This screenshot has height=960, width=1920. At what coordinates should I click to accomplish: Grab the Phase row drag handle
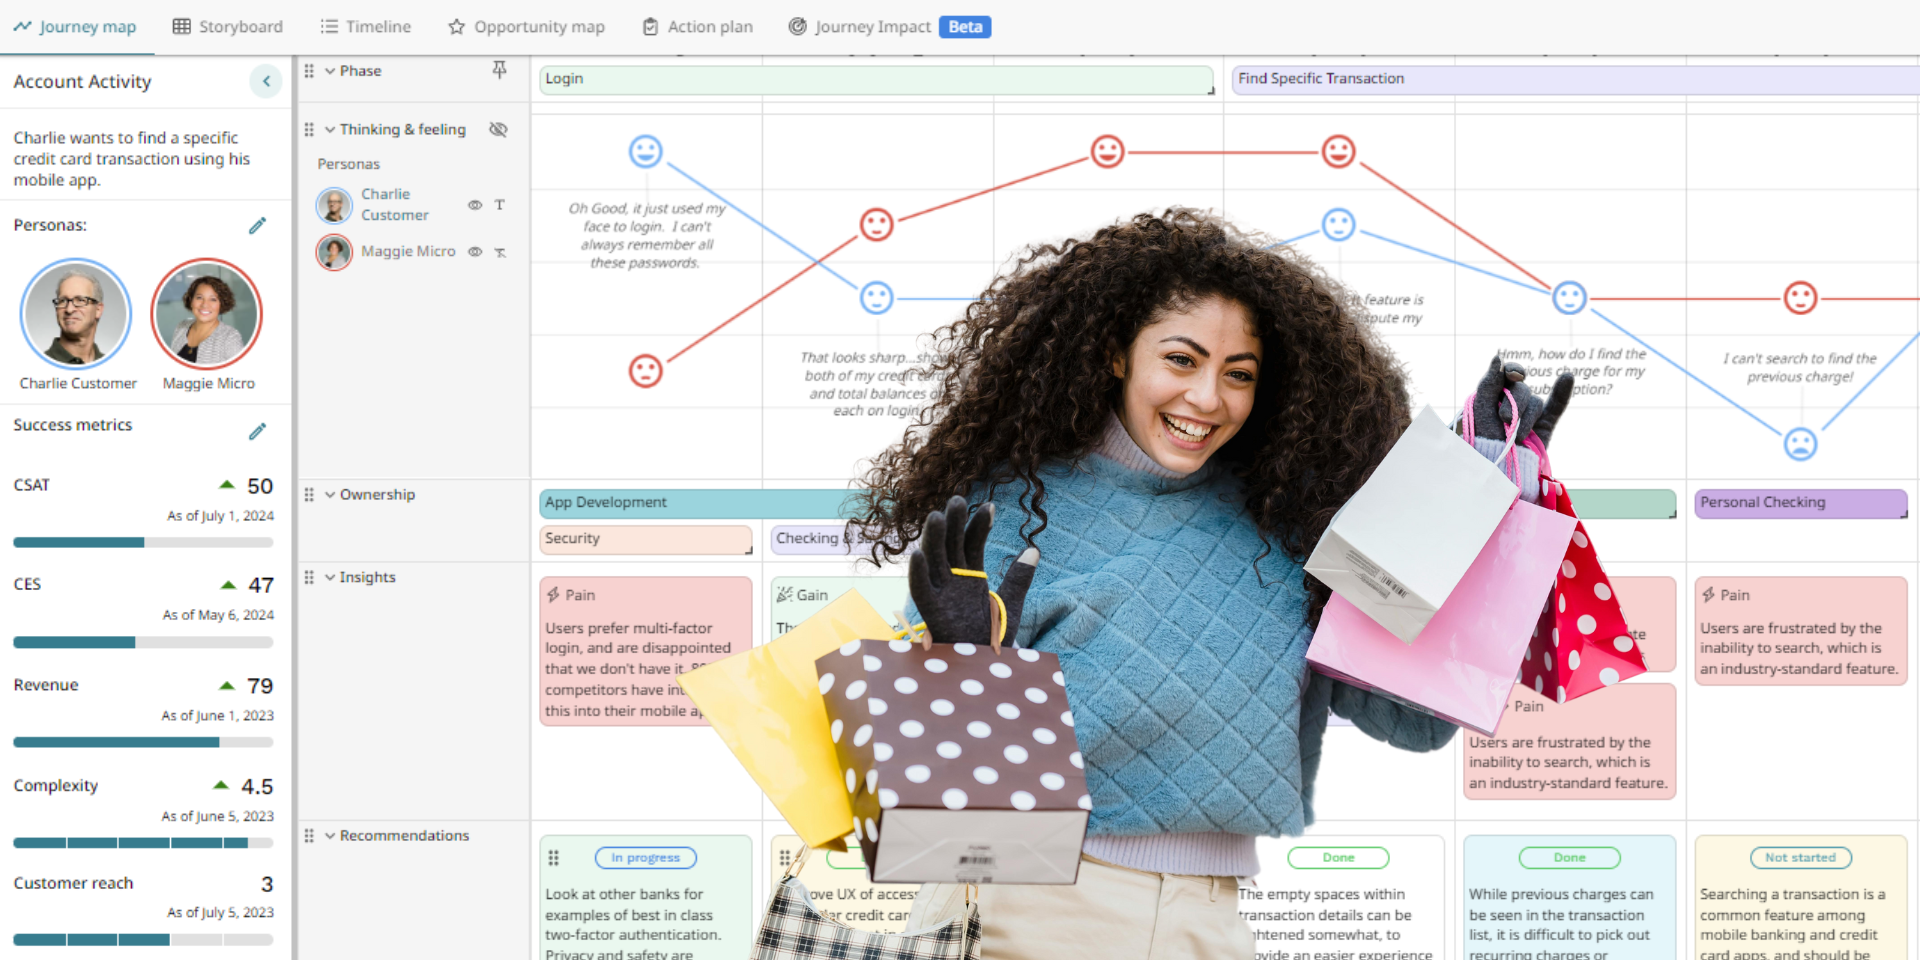pos(309,71)
